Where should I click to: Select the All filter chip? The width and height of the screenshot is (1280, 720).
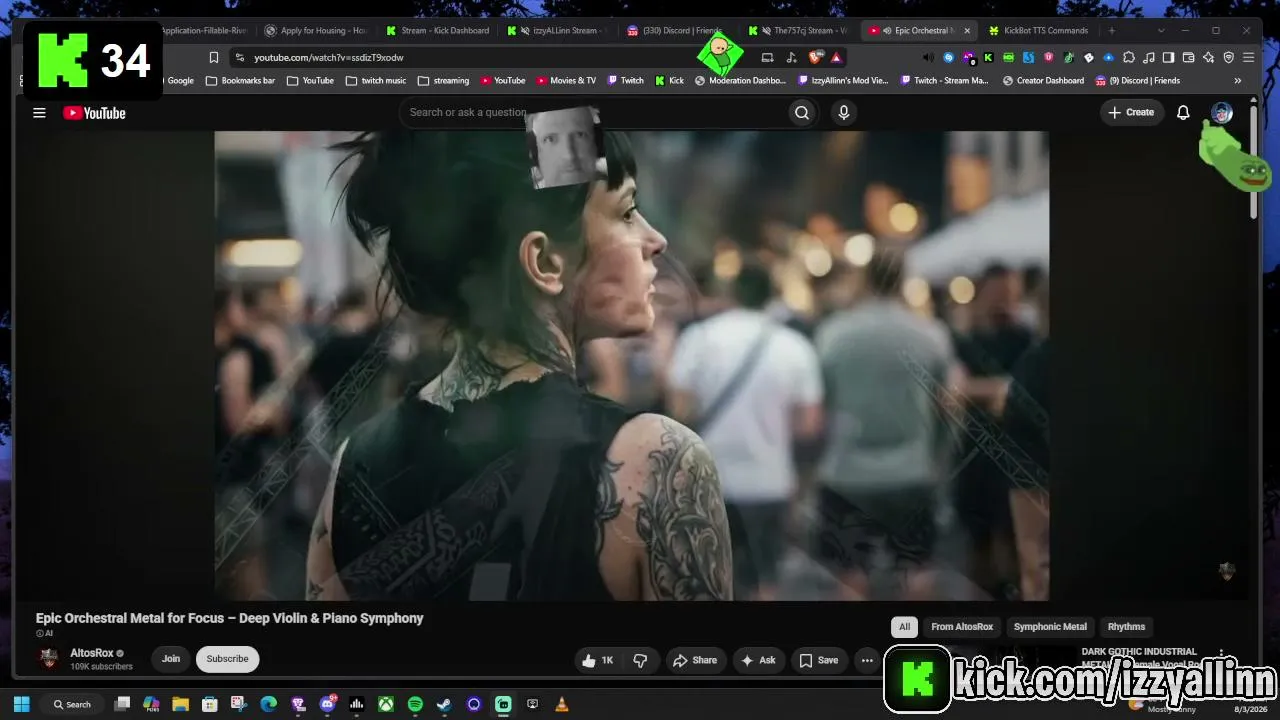click(x=904, y=627)
